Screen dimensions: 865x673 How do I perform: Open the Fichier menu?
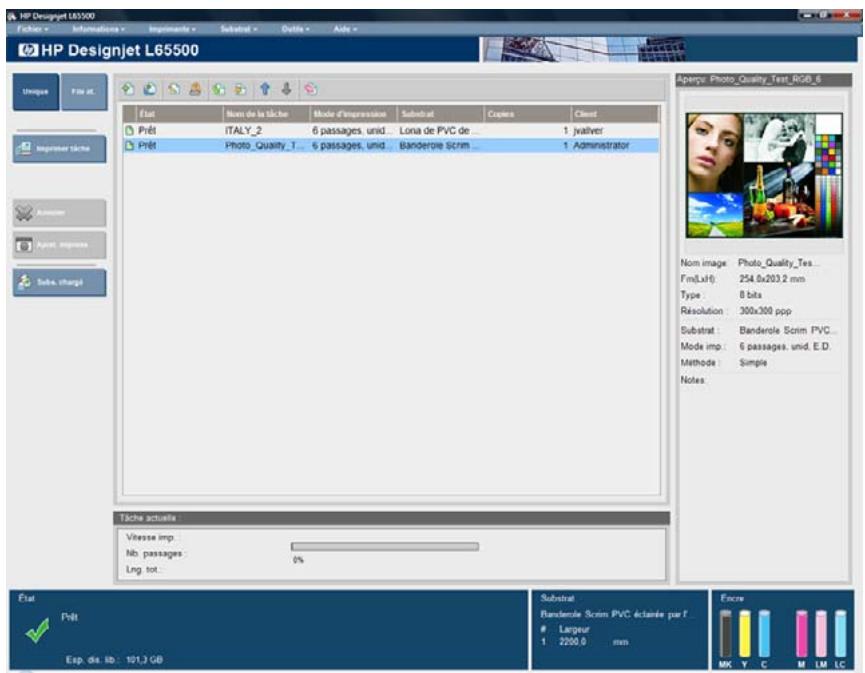[33, 29]
